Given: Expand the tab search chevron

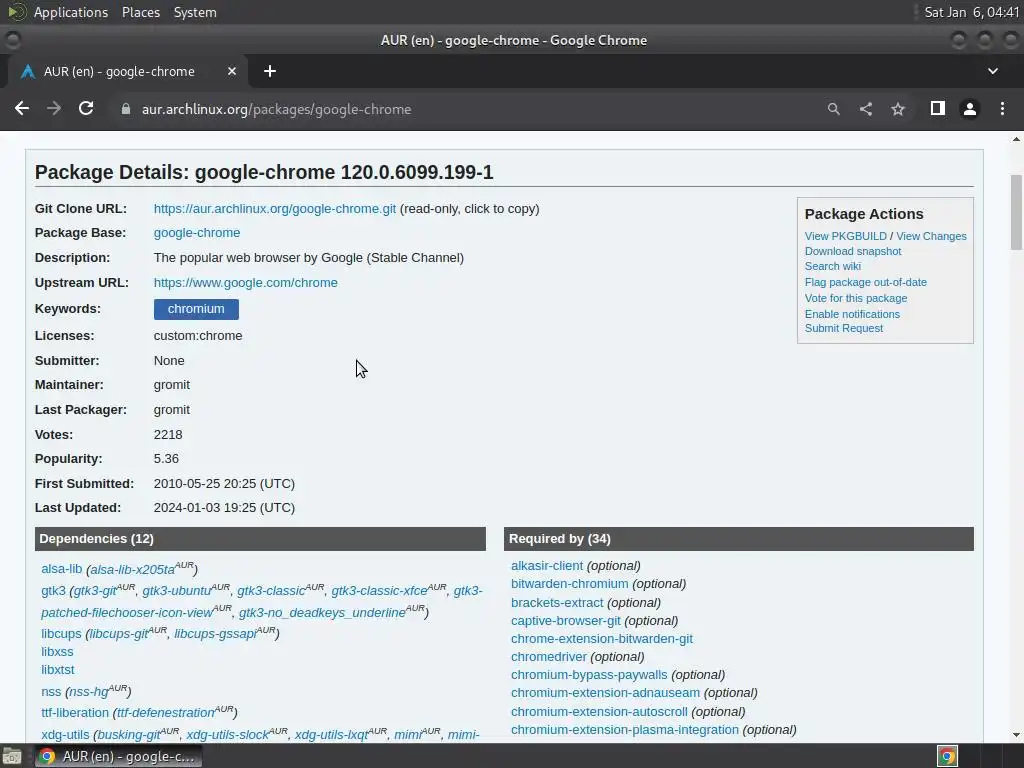Looking at the screenshot, I should point(993,71).
